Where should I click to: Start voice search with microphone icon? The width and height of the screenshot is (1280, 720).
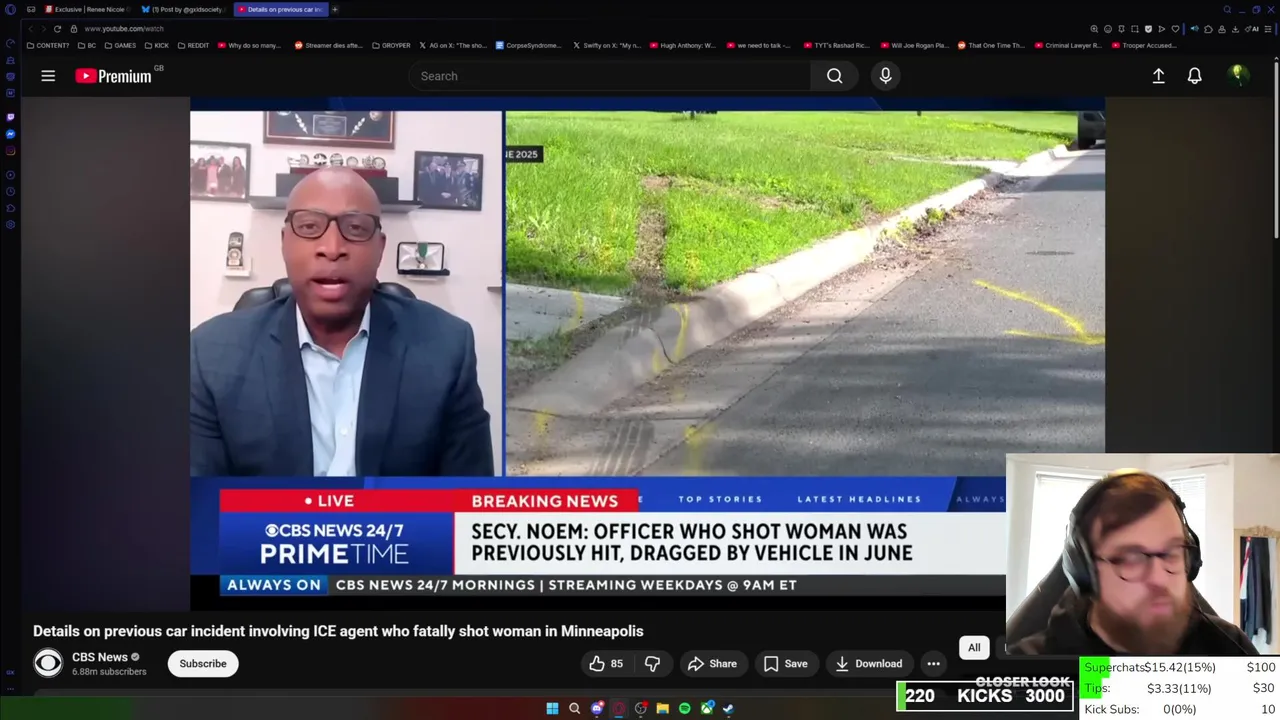pyautogui.click(x=885, y=76)
